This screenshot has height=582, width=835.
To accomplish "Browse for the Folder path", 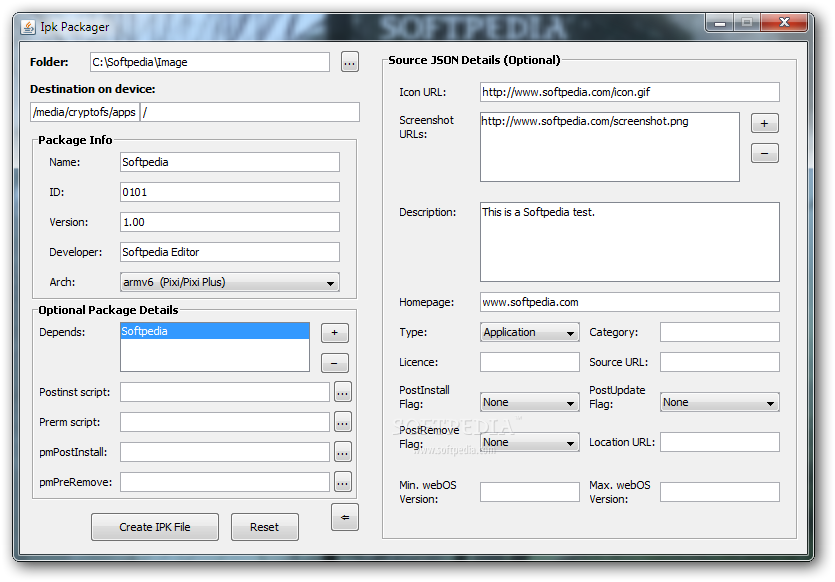I will (x=349, y=62).
